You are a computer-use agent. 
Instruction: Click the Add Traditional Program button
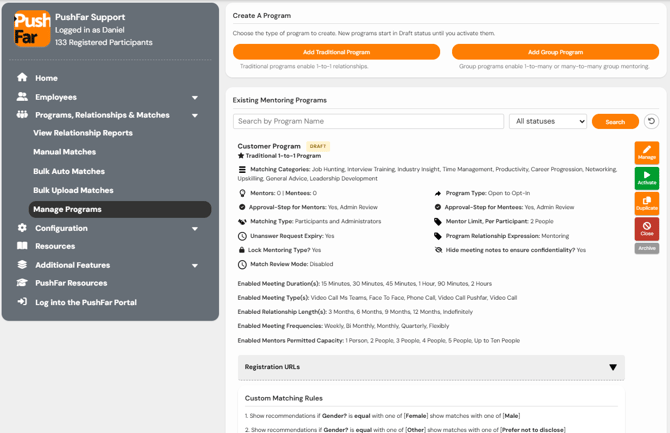point(336,52)
